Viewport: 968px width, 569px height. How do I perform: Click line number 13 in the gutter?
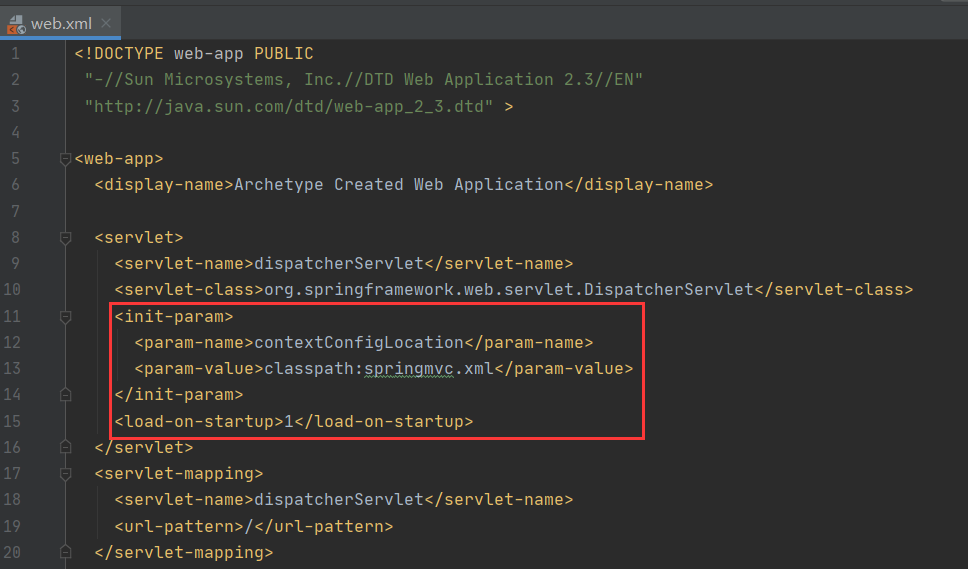(x=12, y=368)
